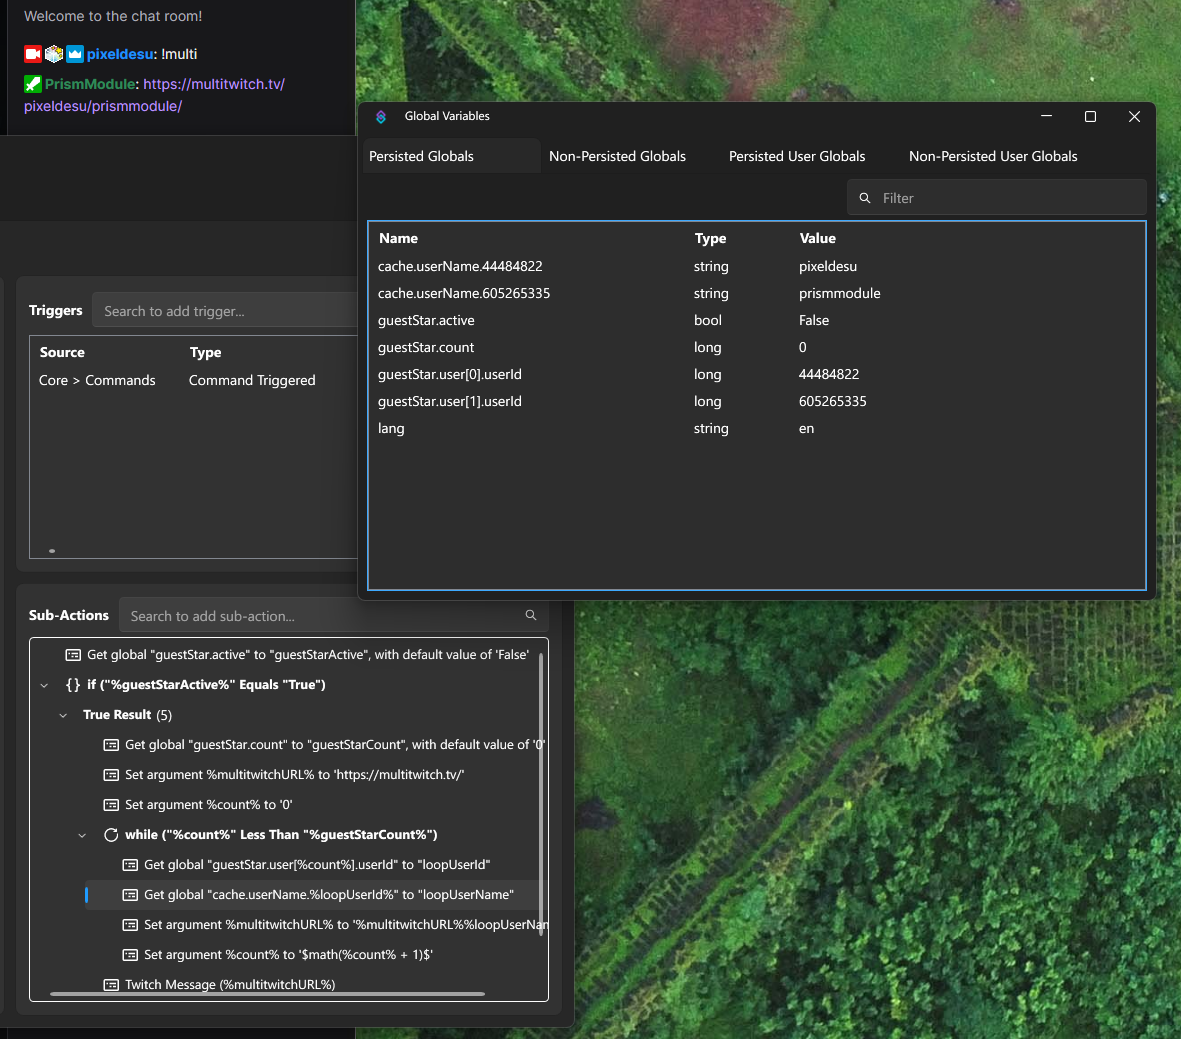Click the blue crown badge beside pixeldesu
The width and height of the screenshot is (1181, 1039).
click(x=75, y=54)
